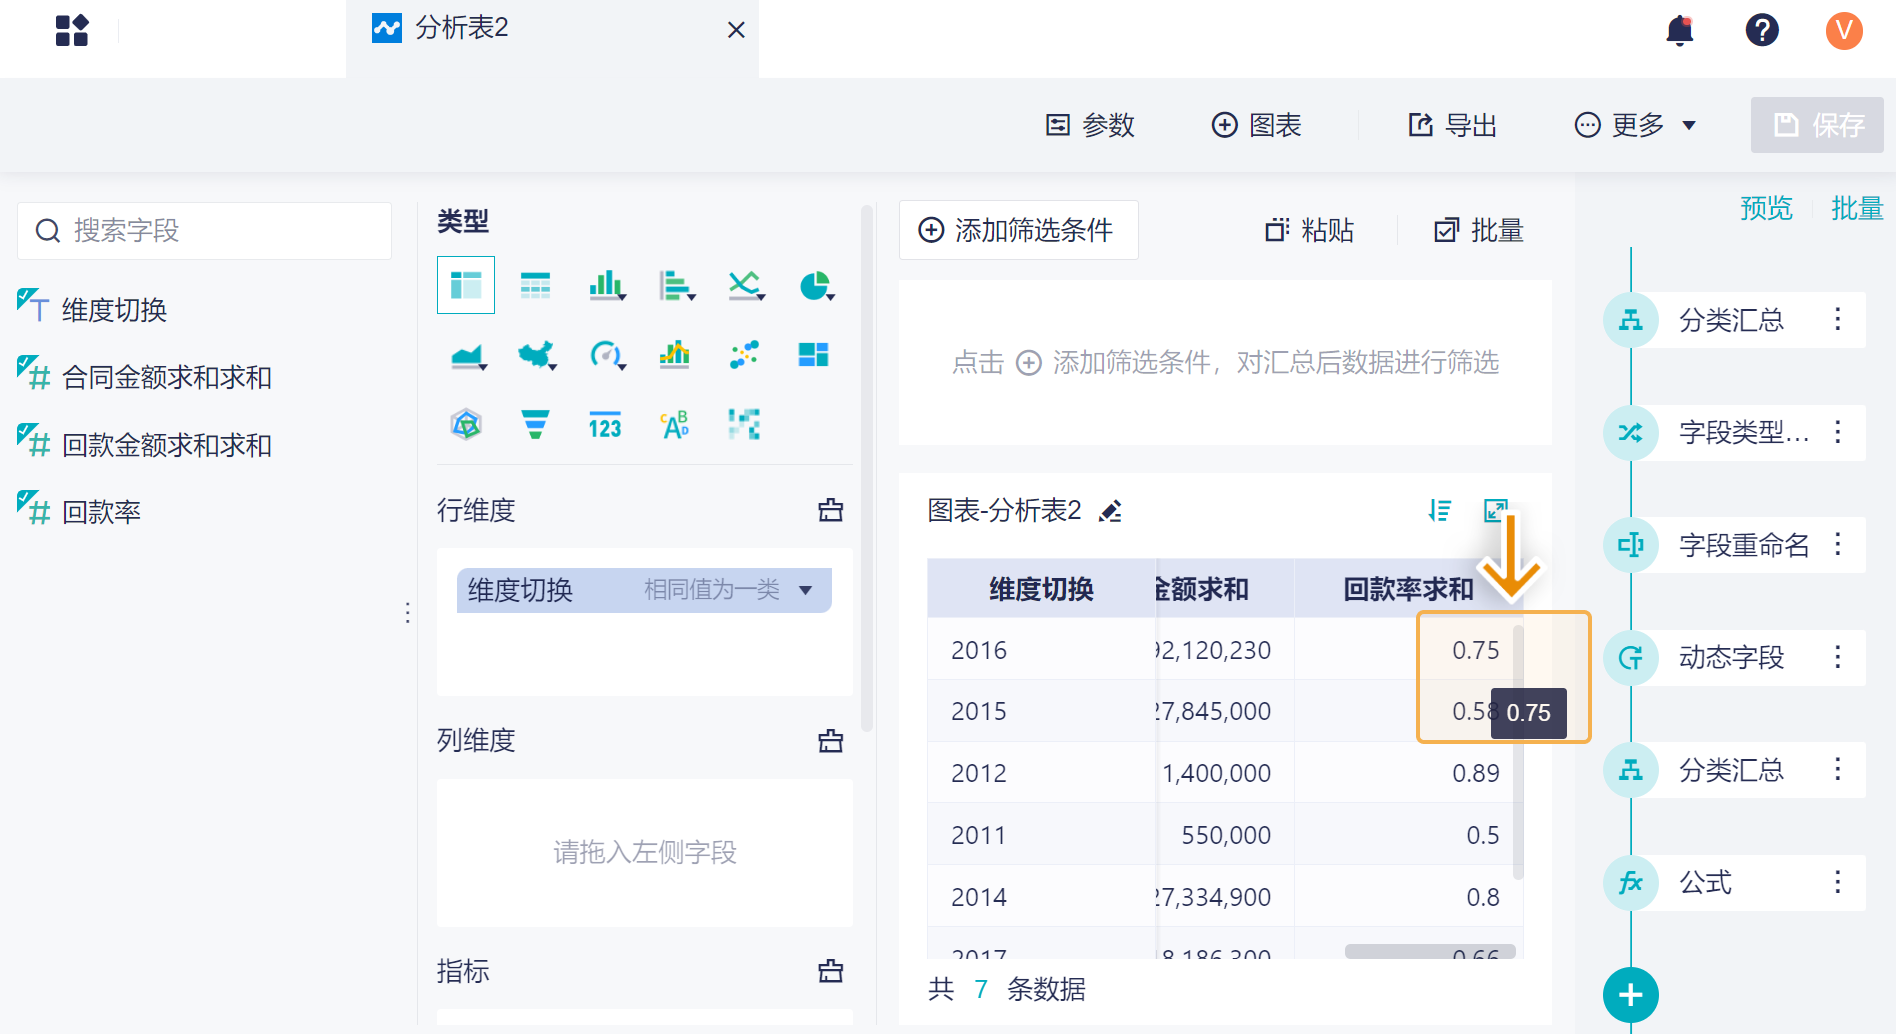Select the China map chart type
This screenshot has height=1034, width=1896.
coord(537,355)
